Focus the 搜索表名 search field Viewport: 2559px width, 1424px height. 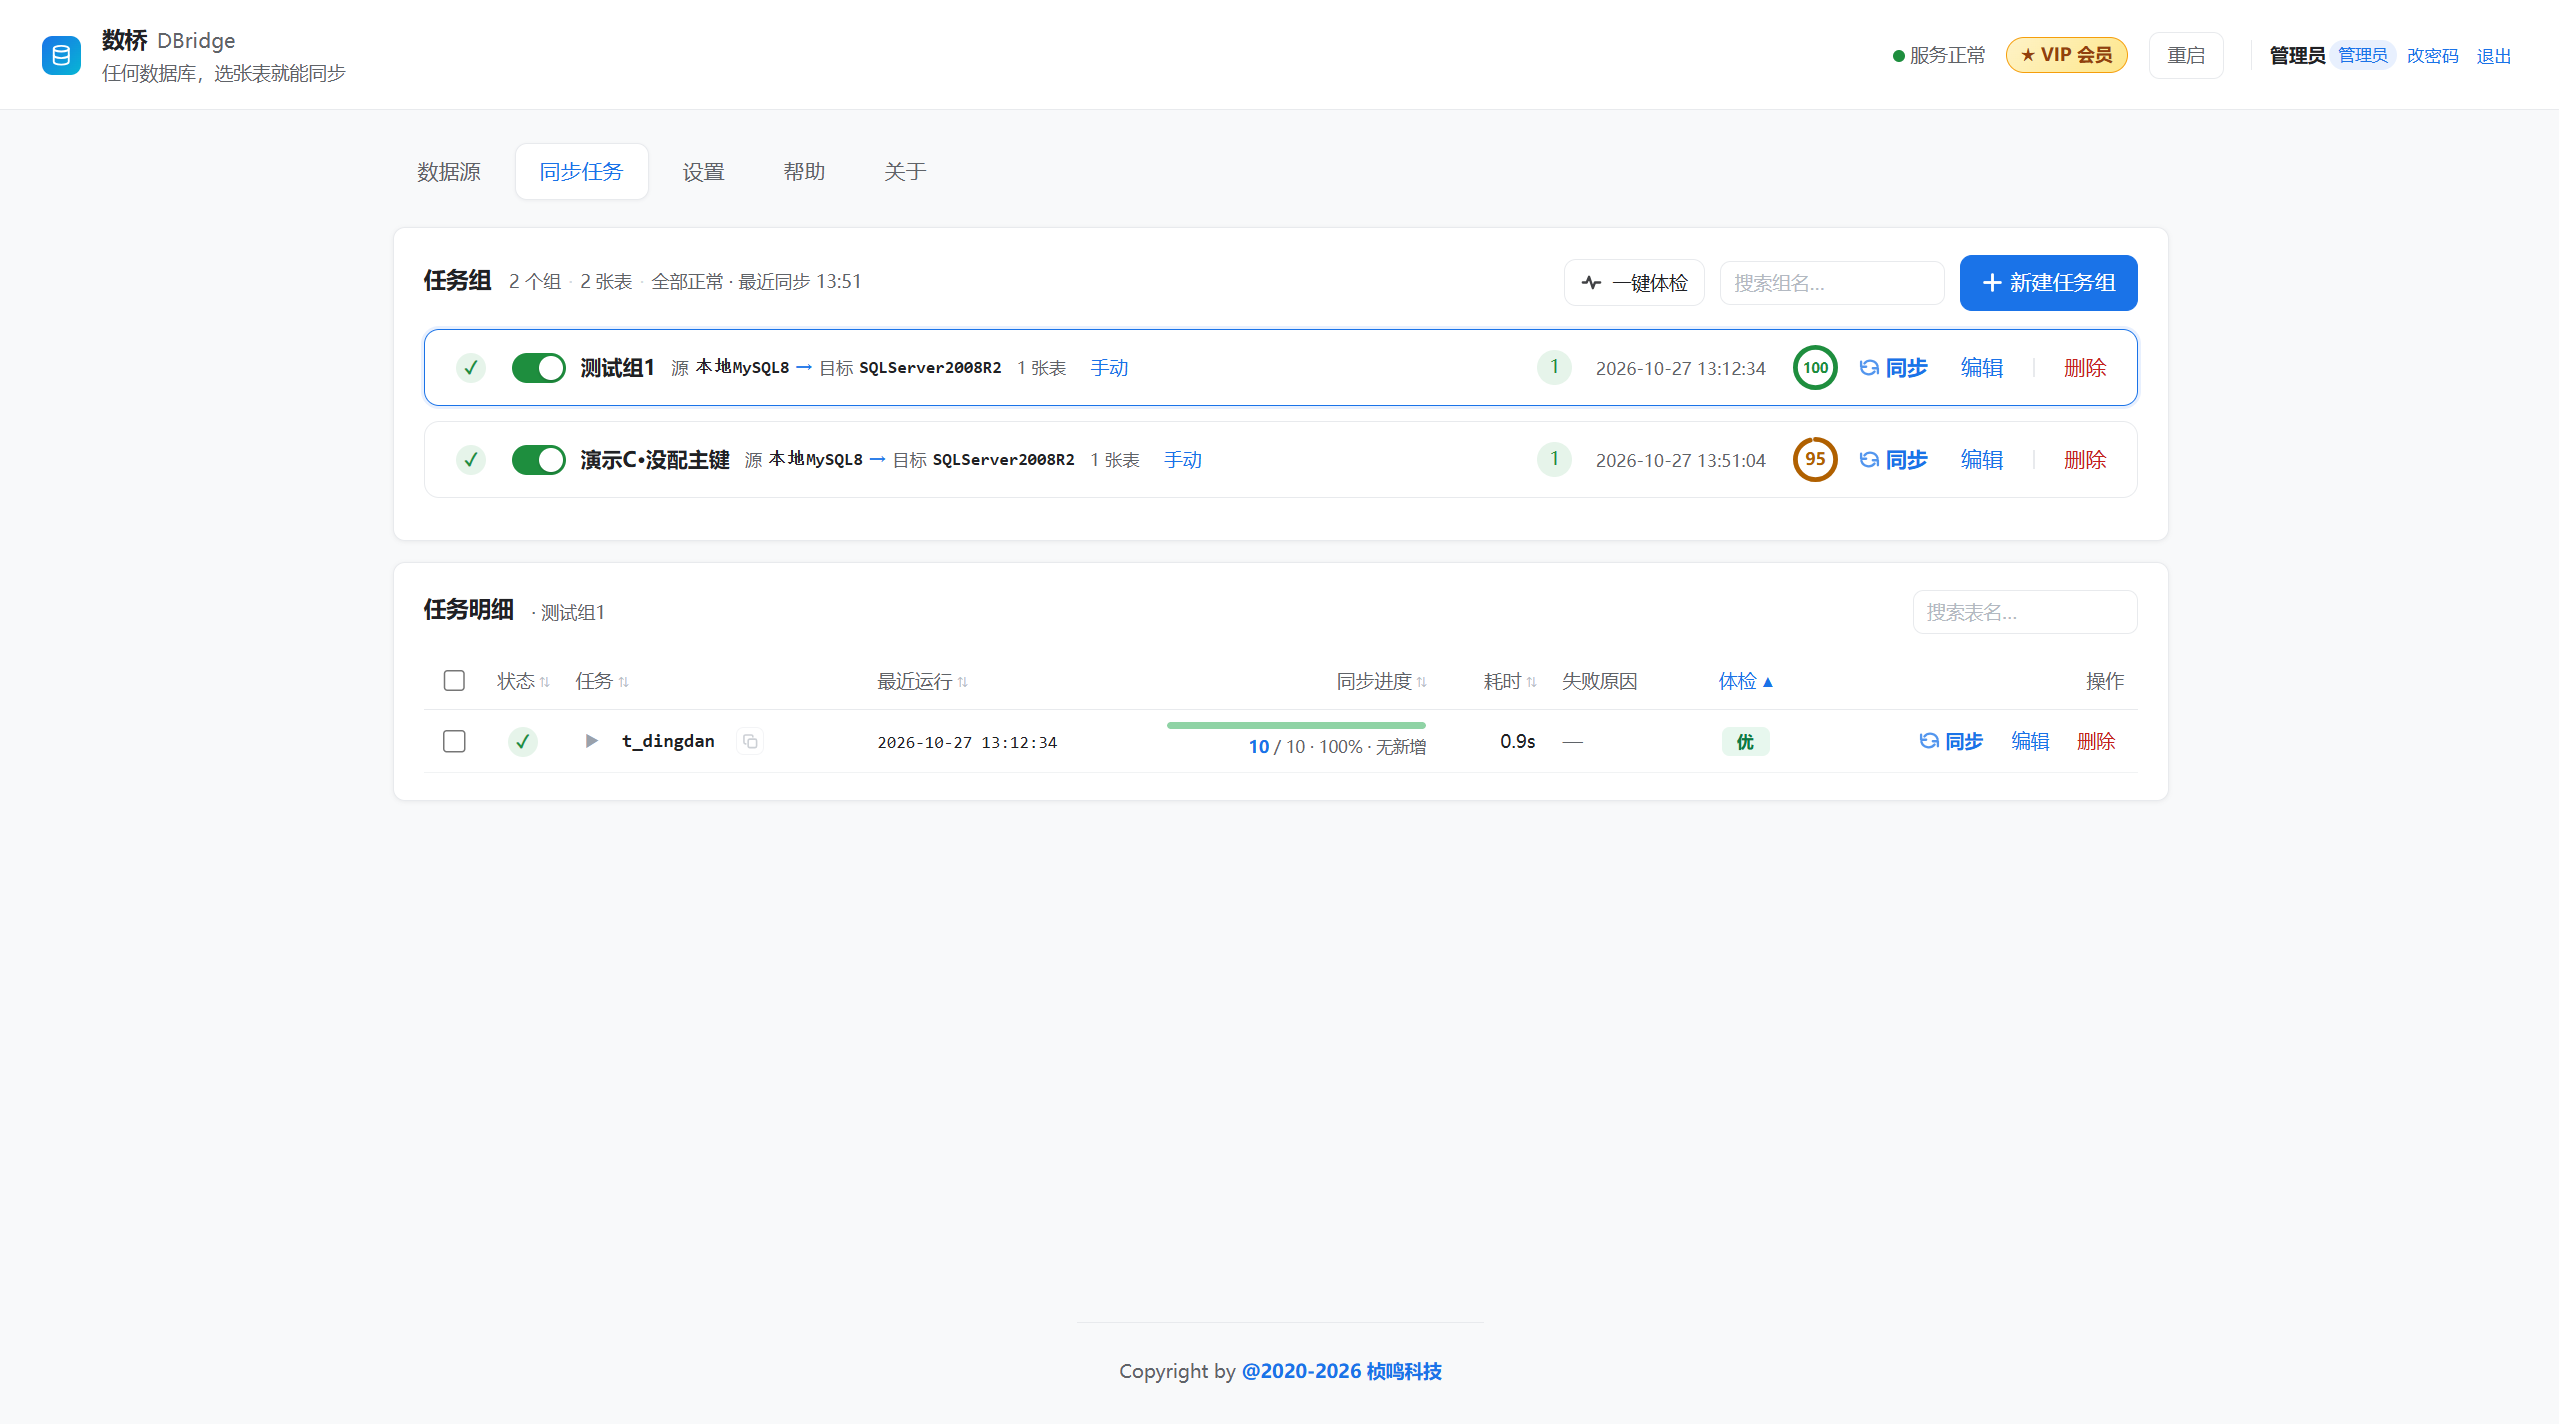[2025, 612]
